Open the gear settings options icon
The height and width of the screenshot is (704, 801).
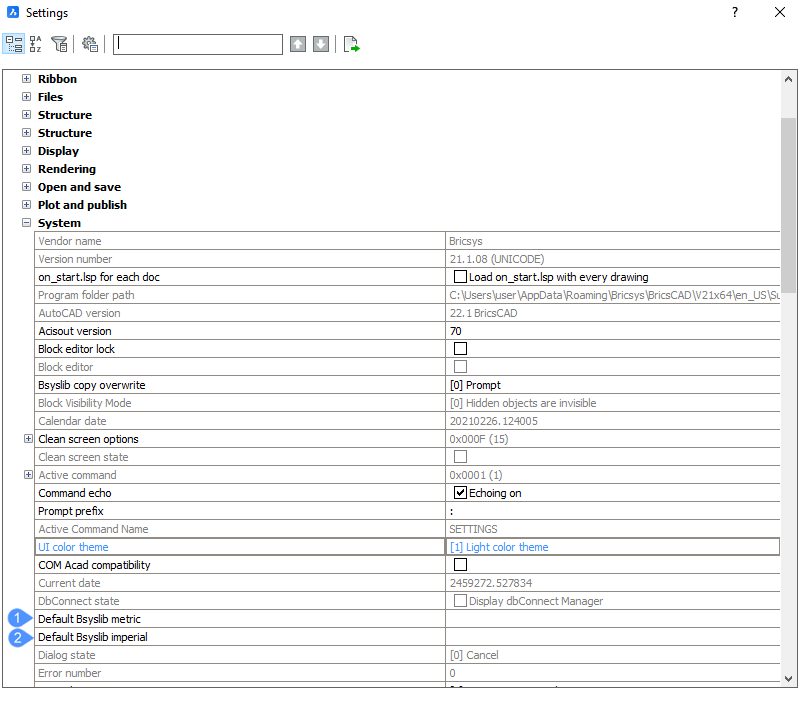(90, 44)
